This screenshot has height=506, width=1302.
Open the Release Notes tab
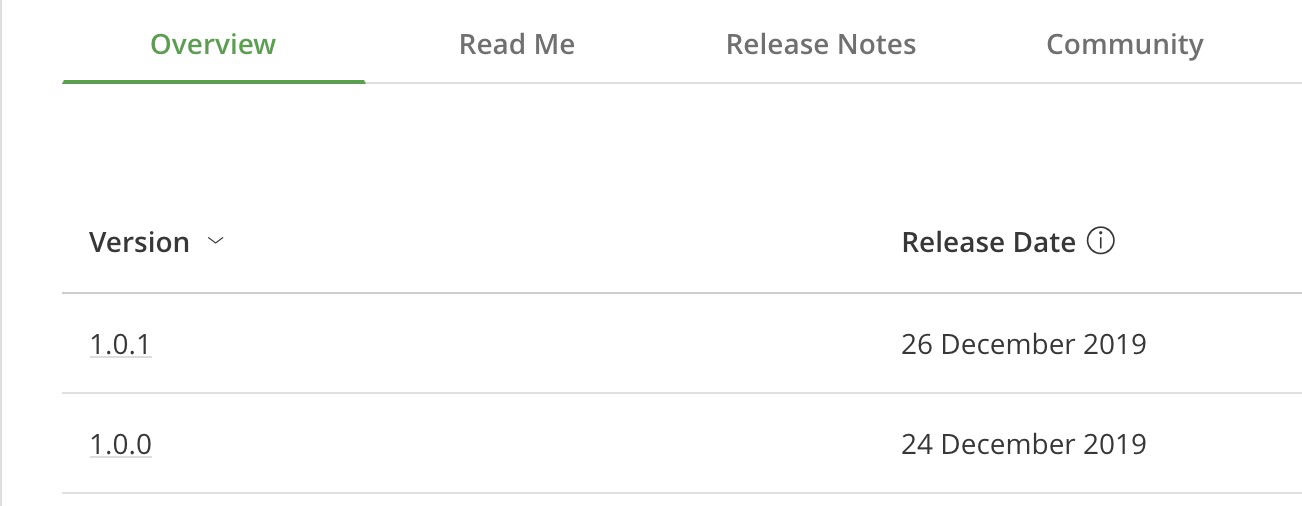coord(820,45)
